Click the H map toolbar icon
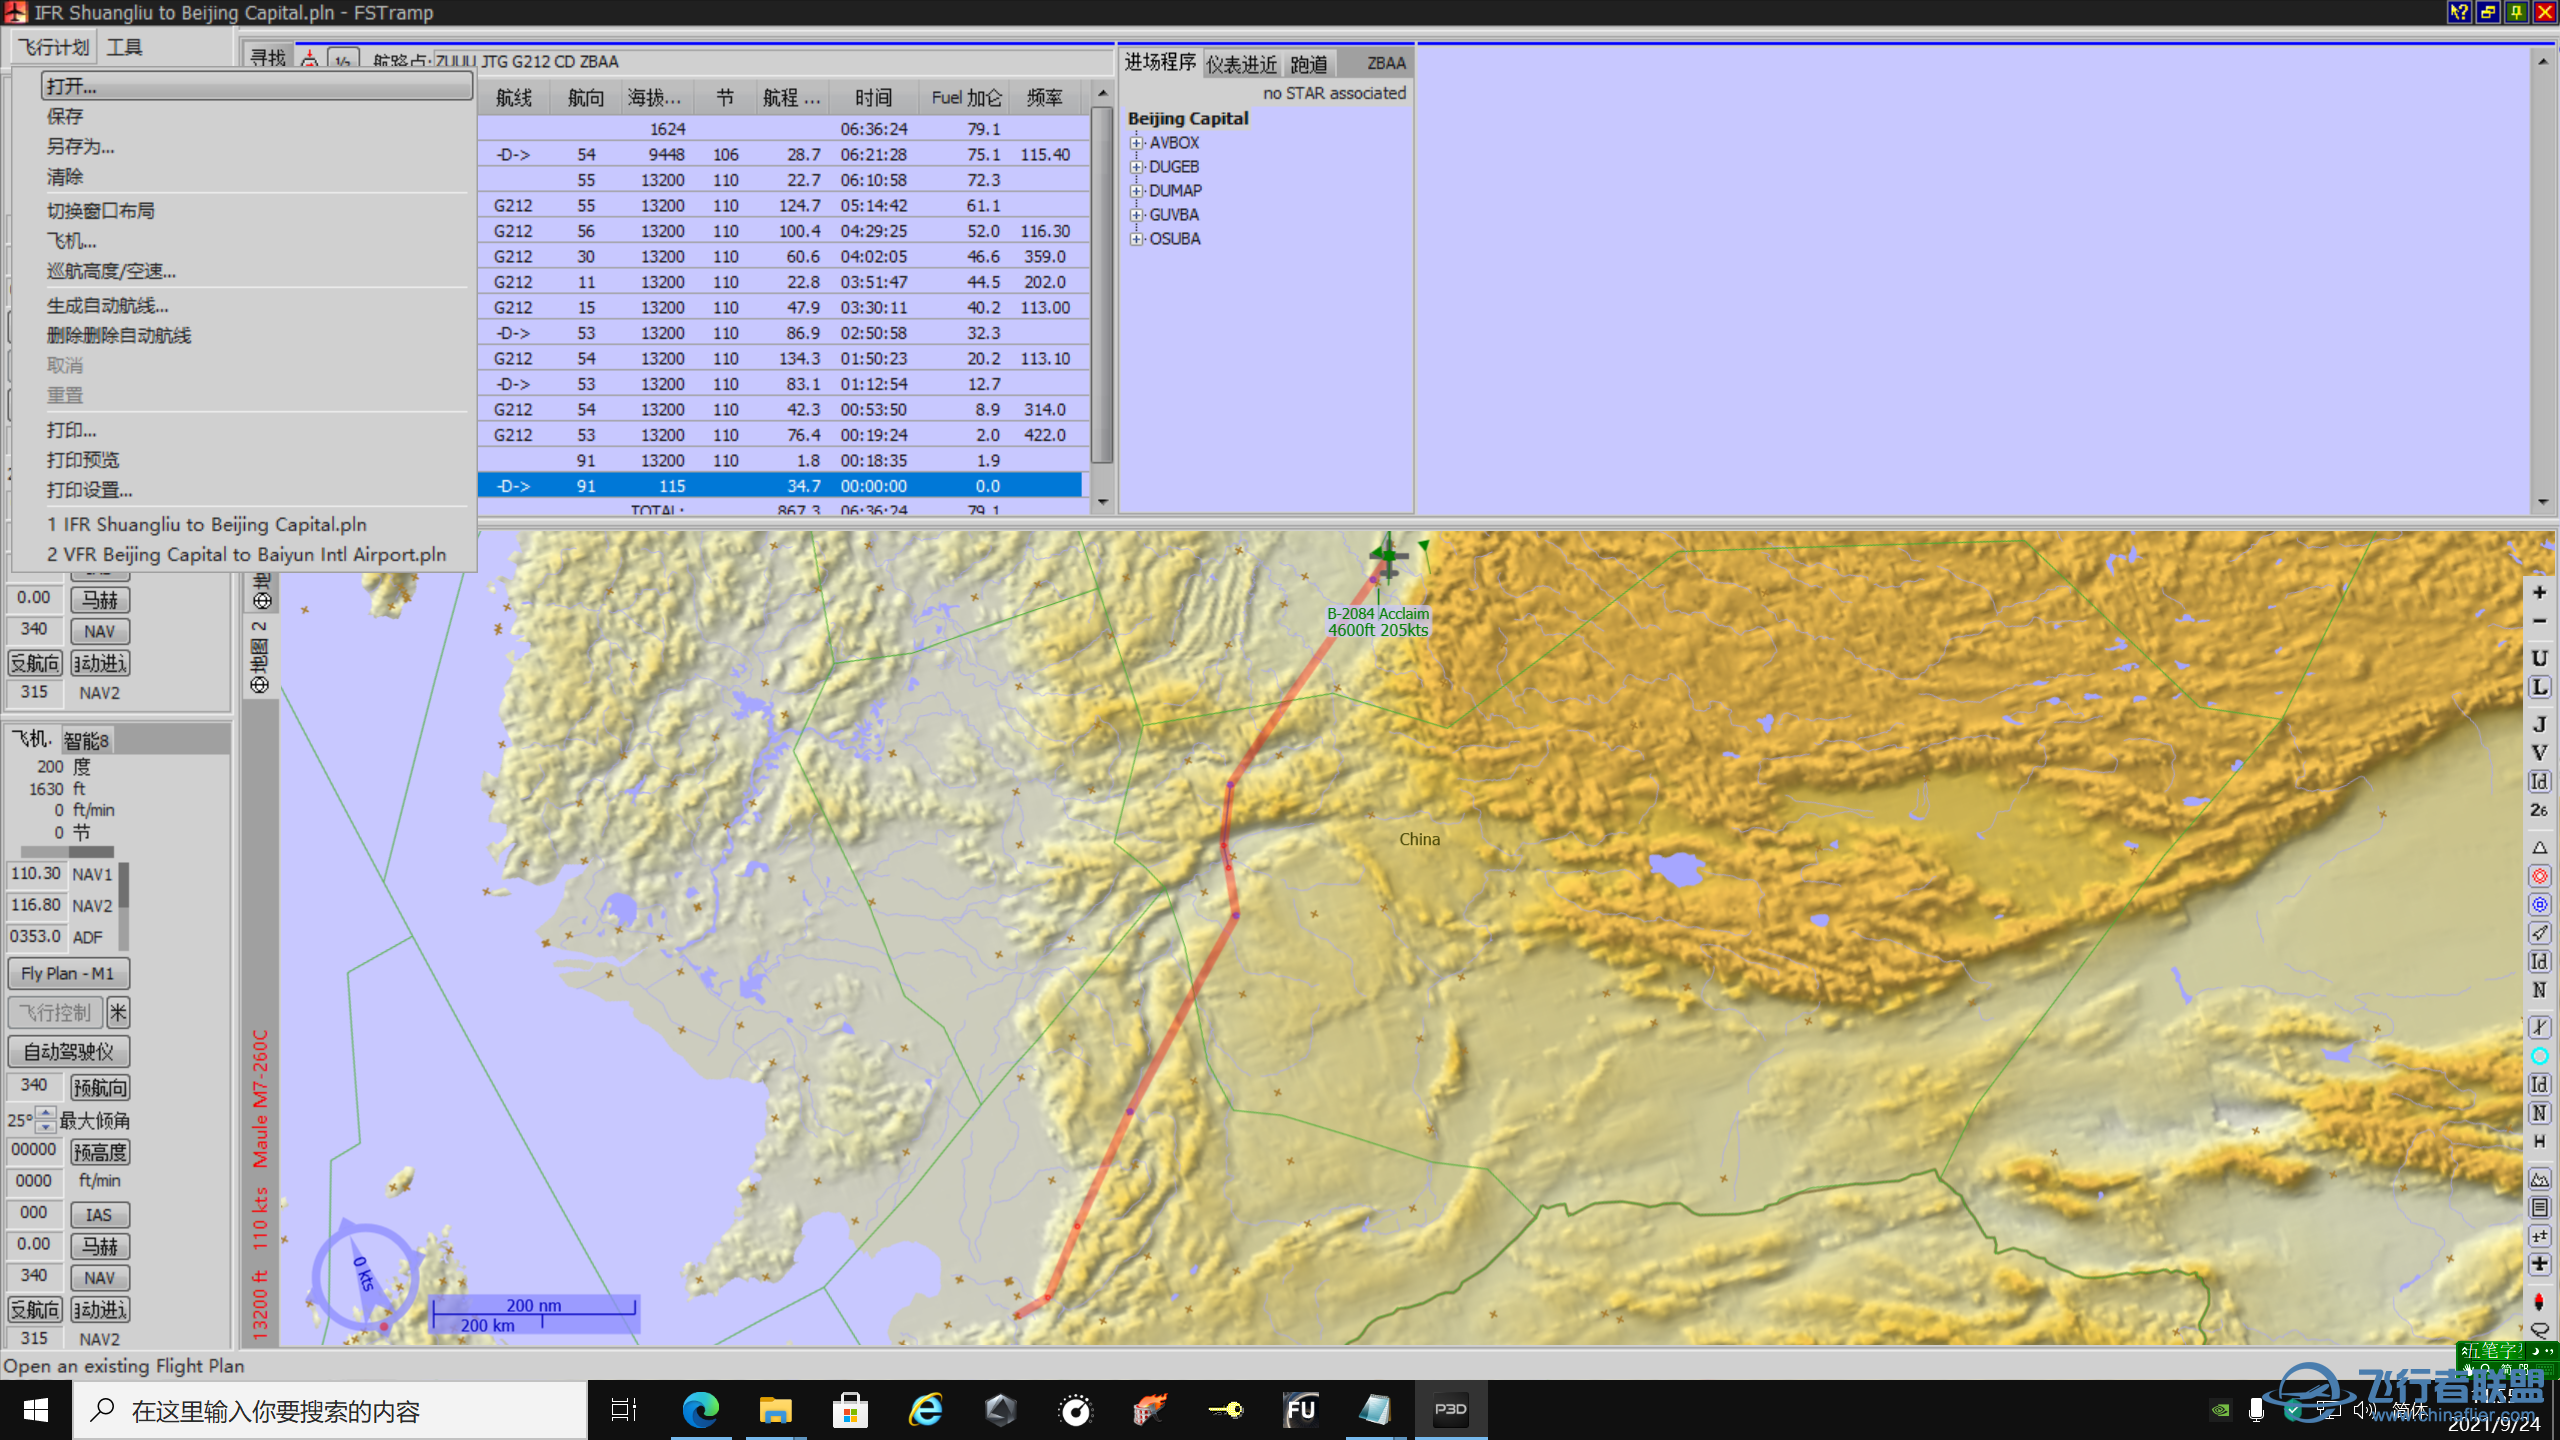 click(x=2539, y=1141)
